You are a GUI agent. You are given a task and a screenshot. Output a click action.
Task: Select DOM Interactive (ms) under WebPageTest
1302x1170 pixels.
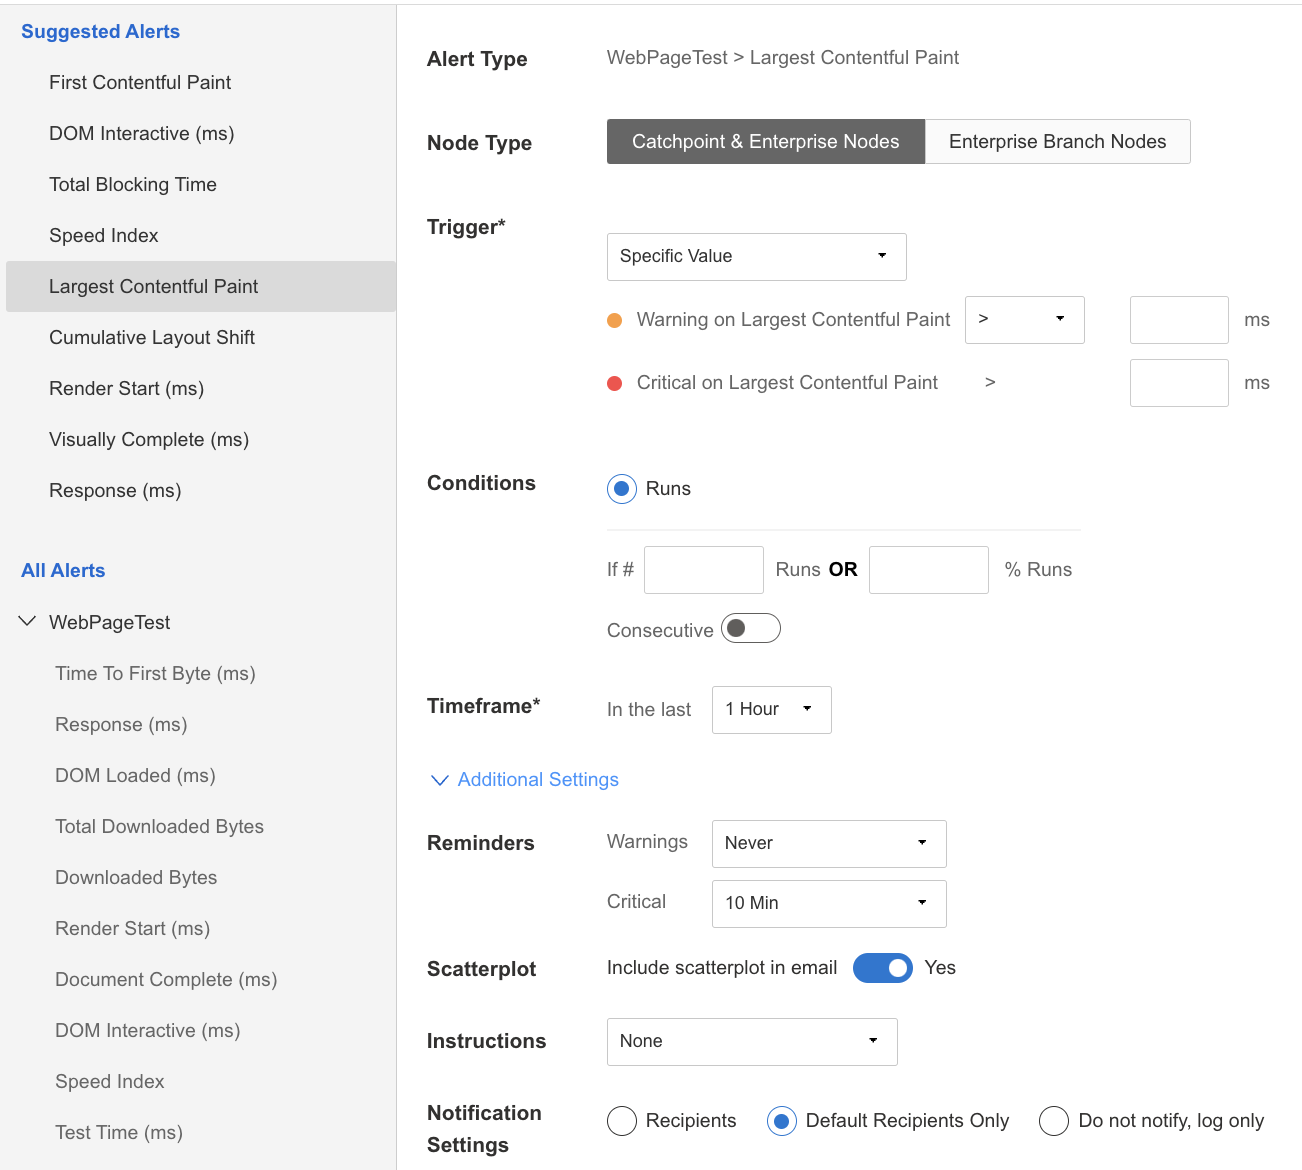pos(148,1031)
